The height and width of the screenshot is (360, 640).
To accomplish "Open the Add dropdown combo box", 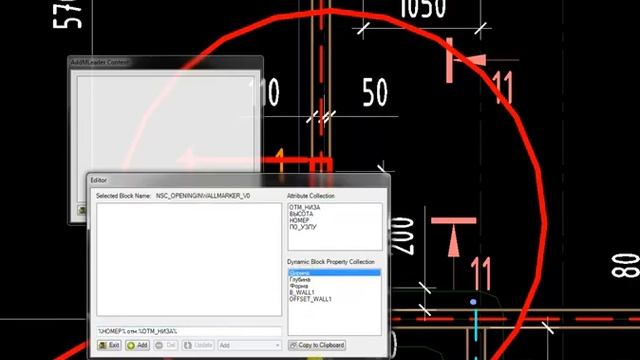I will [x=249, y=345].
